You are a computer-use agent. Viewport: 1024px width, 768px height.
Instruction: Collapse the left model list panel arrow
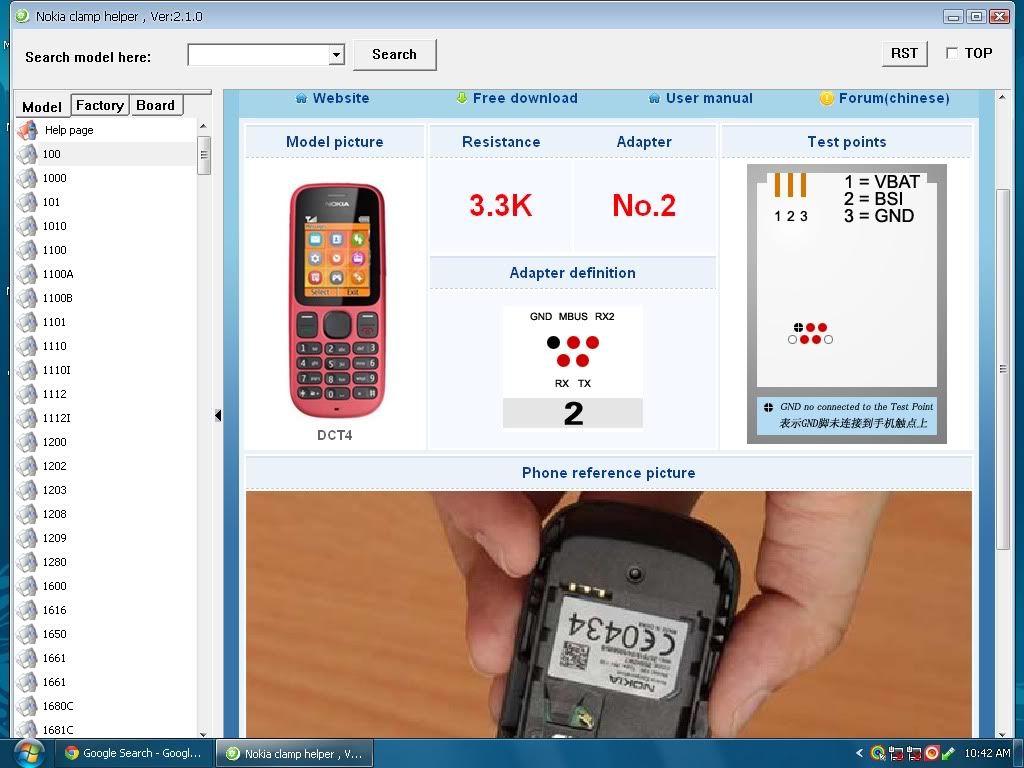tap(218, 415)
